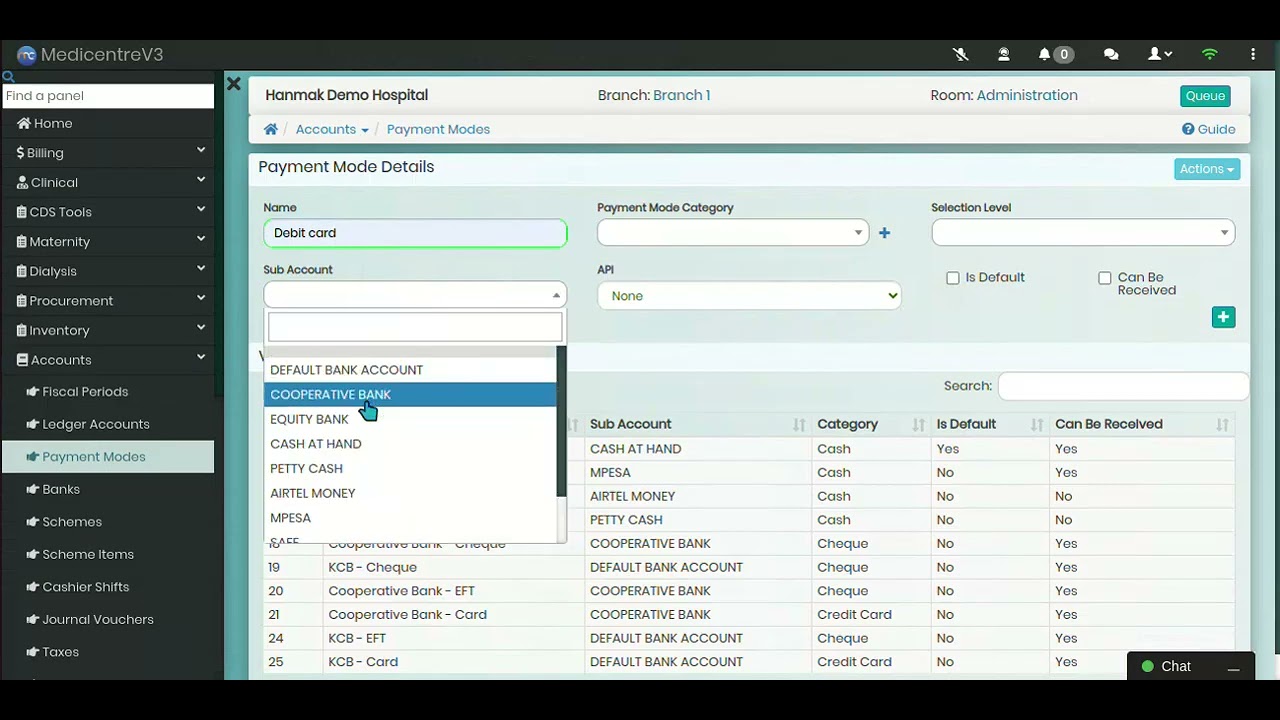This screenshot has width=1280, height=720.
Task: Select DEFAULT BANK ACCOUNT option
Action: [410, 370]
